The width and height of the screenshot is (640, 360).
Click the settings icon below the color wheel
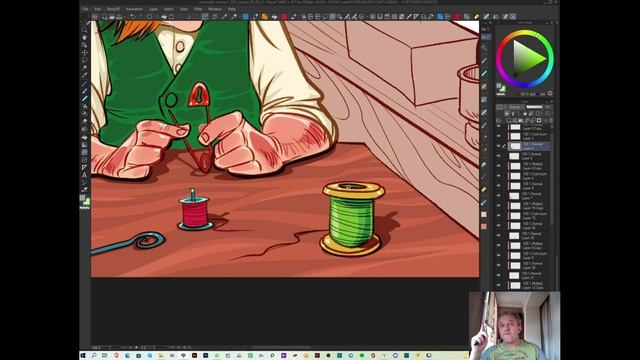(550, 93)
